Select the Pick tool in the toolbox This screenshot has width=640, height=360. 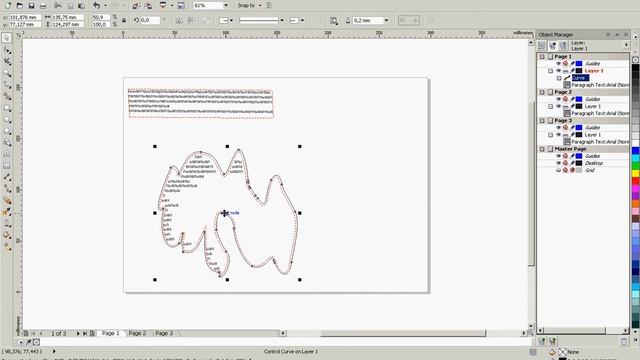coord(7,38)
